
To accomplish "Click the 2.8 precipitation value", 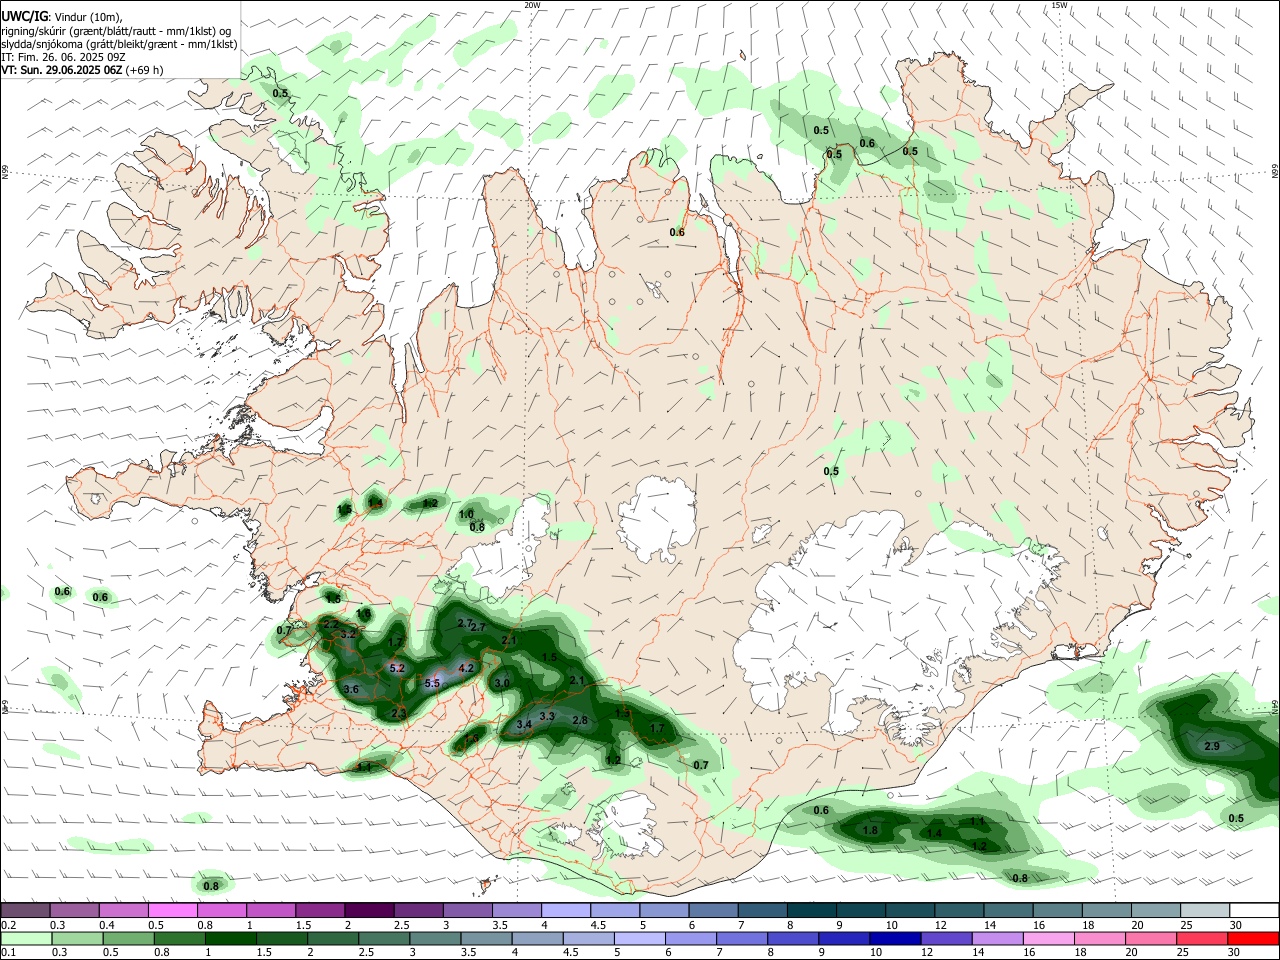I will click(x=580, y=720).
